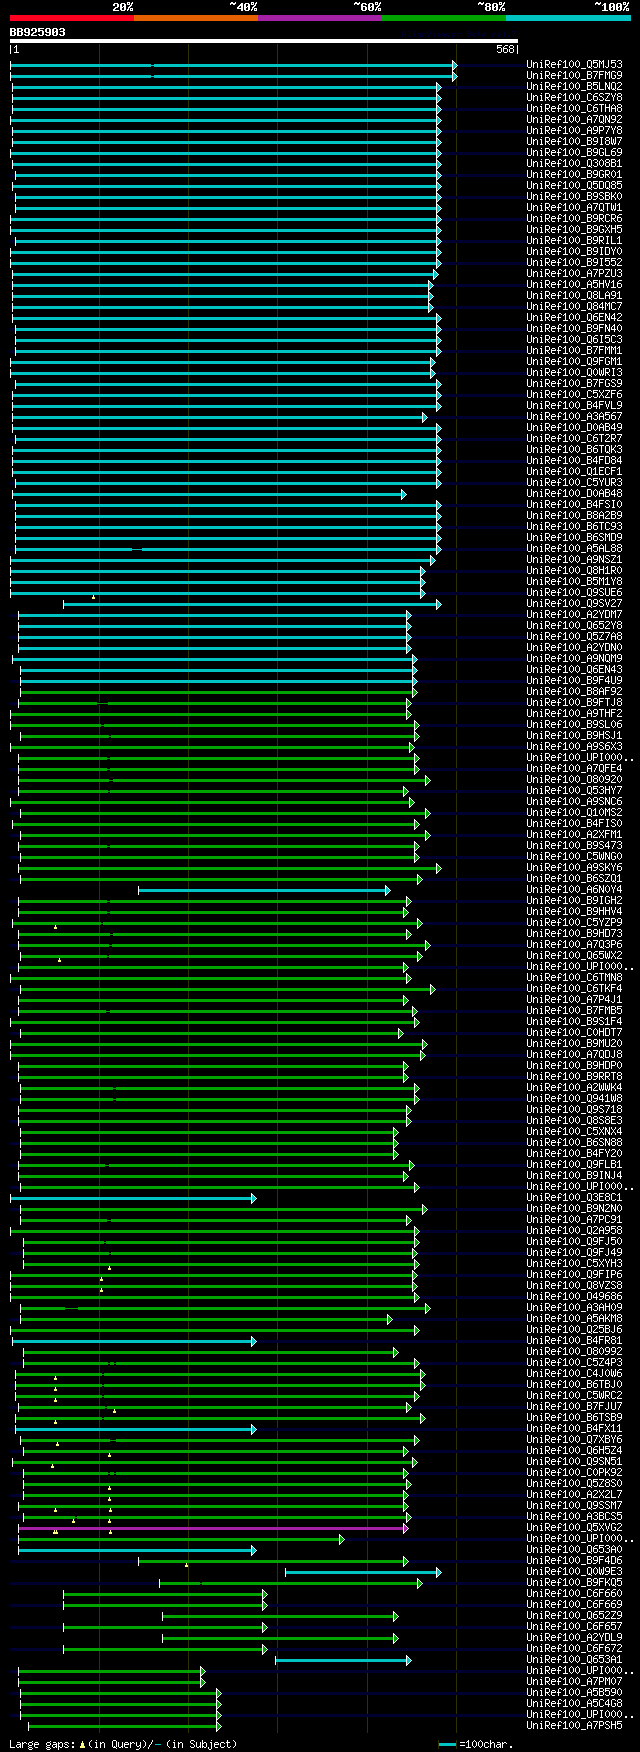Open hit UniRef100_B9I8W7
The height and width of the screenshot is (1752, 640).
[574, 142]
